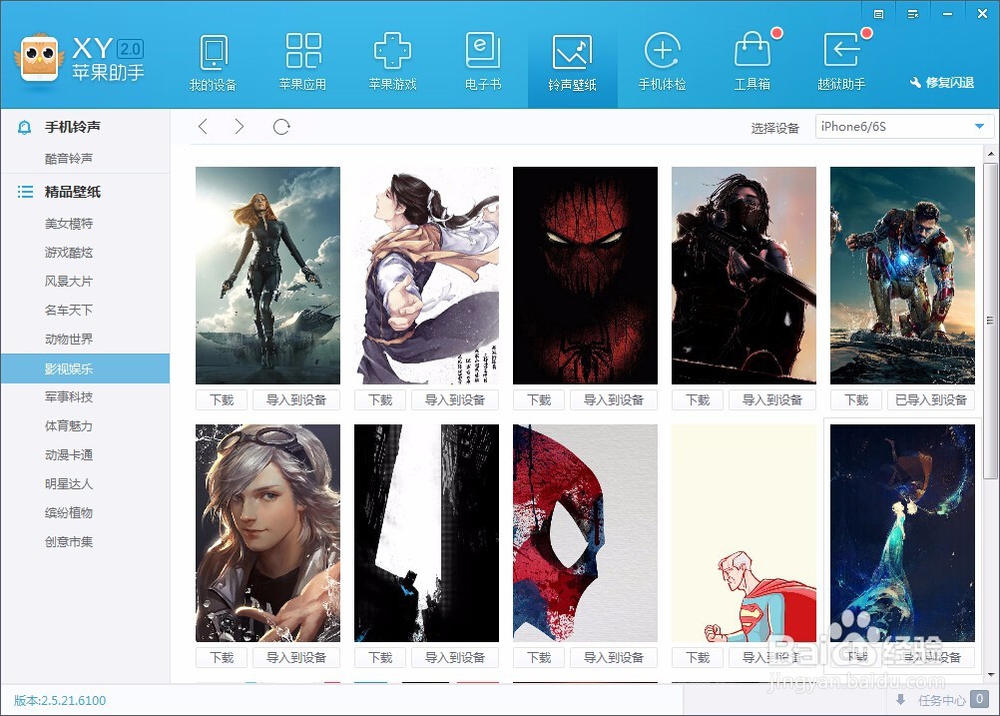Click the version text 版本:2.5.21.6100
1000x716 pixels.
pos(60,700)
